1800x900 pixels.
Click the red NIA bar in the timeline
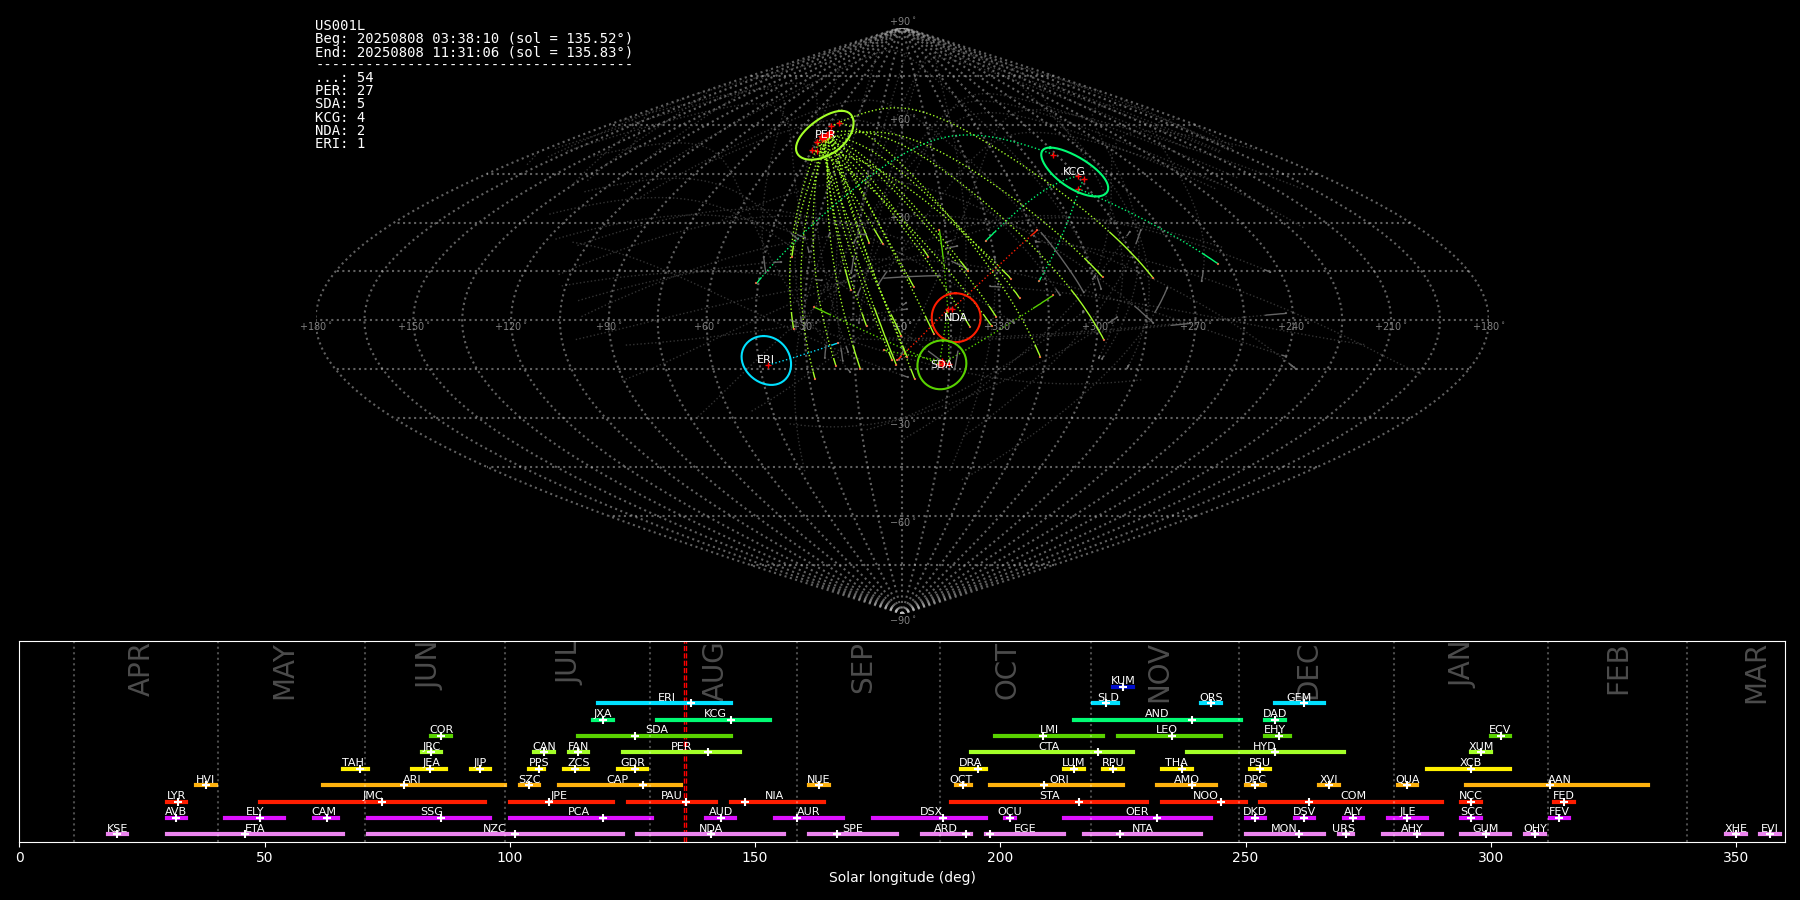click(777, 801)
